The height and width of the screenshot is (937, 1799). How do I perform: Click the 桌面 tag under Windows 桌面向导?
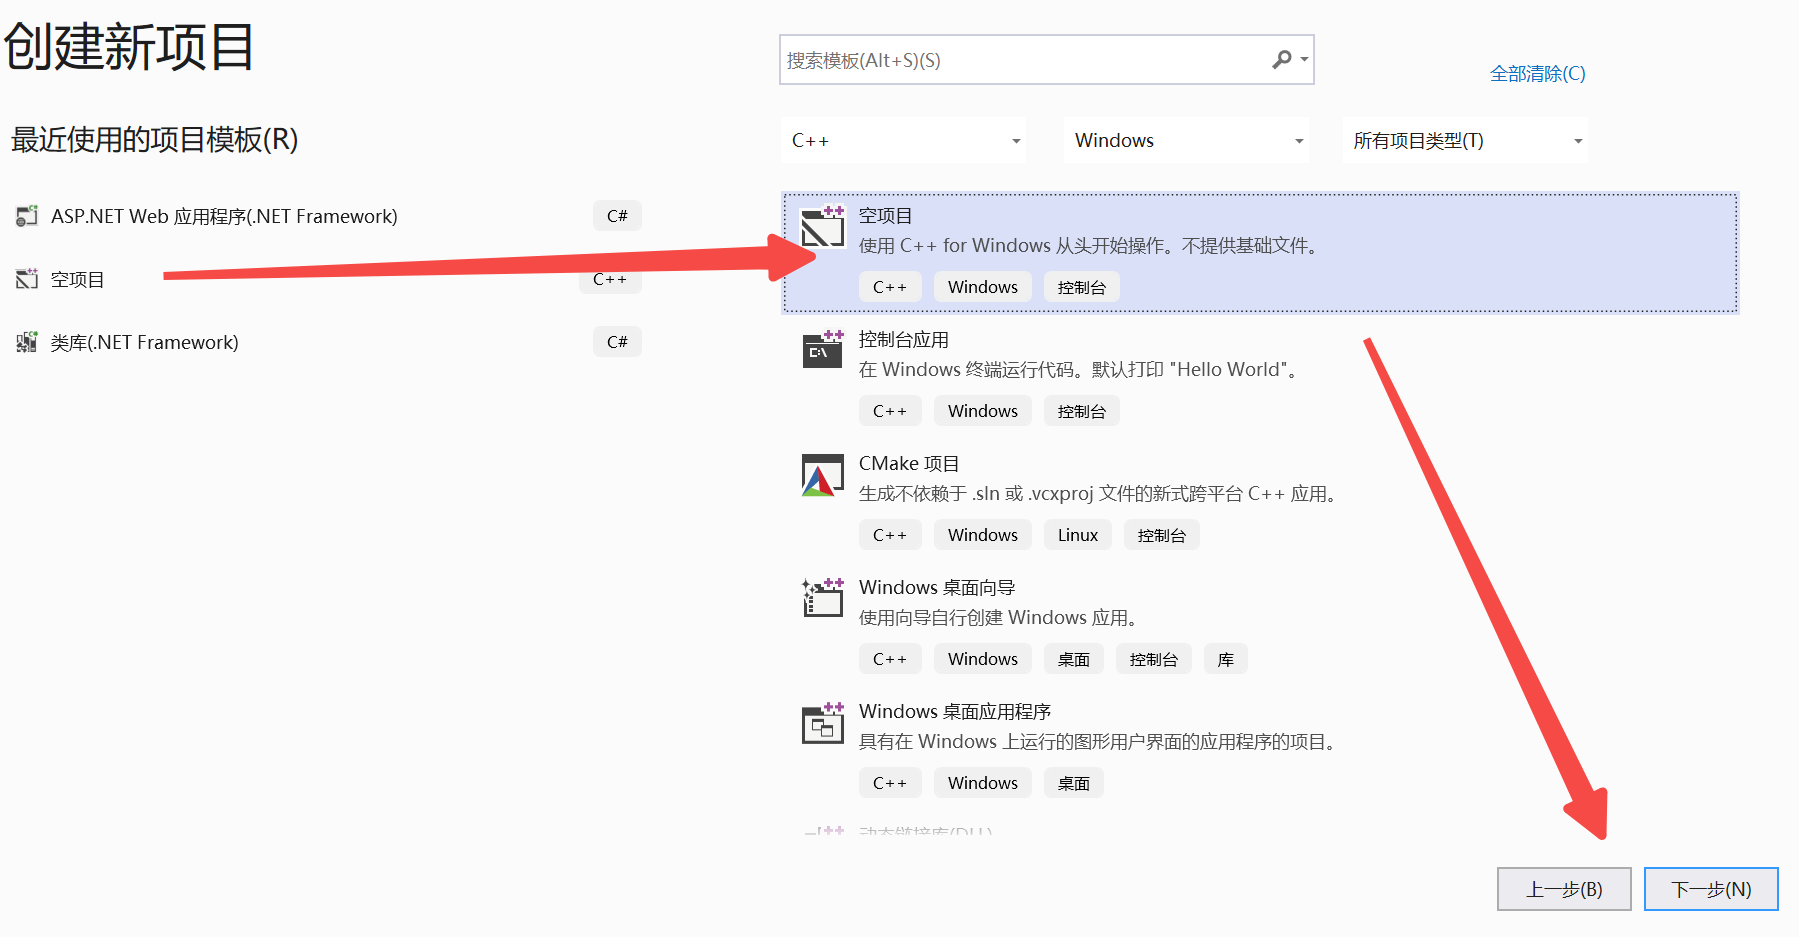coord(1074,659)
